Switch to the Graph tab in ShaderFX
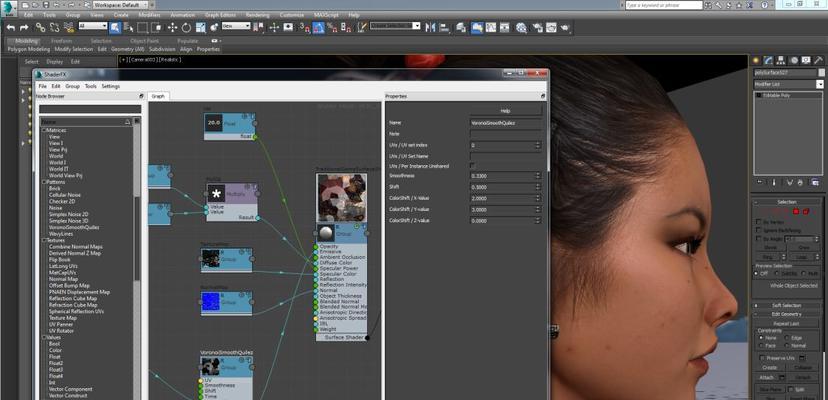 pyautogui.click(x=158, y=97)
